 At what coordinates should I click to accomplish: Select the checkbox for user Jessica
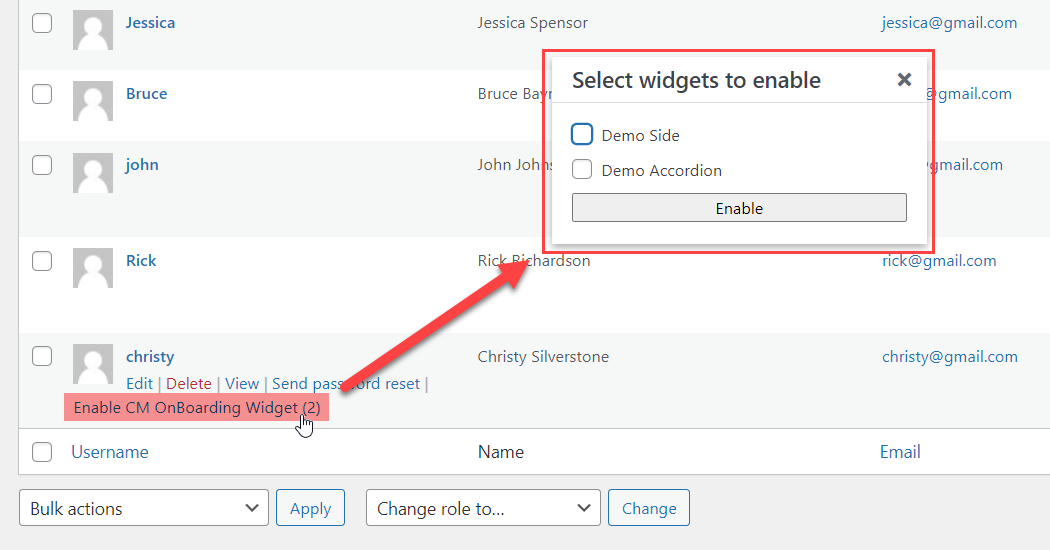pos(42,23)
